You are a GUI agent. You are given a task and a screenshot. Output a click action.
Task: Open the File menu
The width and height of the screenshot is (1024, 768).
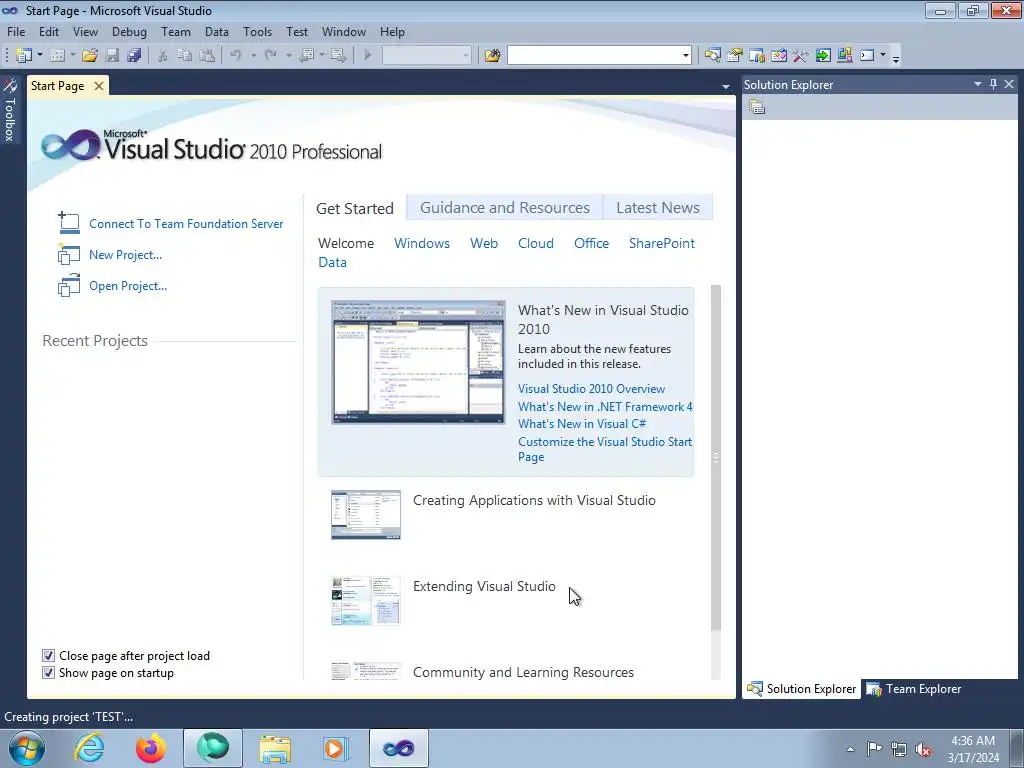coord(16,31)
